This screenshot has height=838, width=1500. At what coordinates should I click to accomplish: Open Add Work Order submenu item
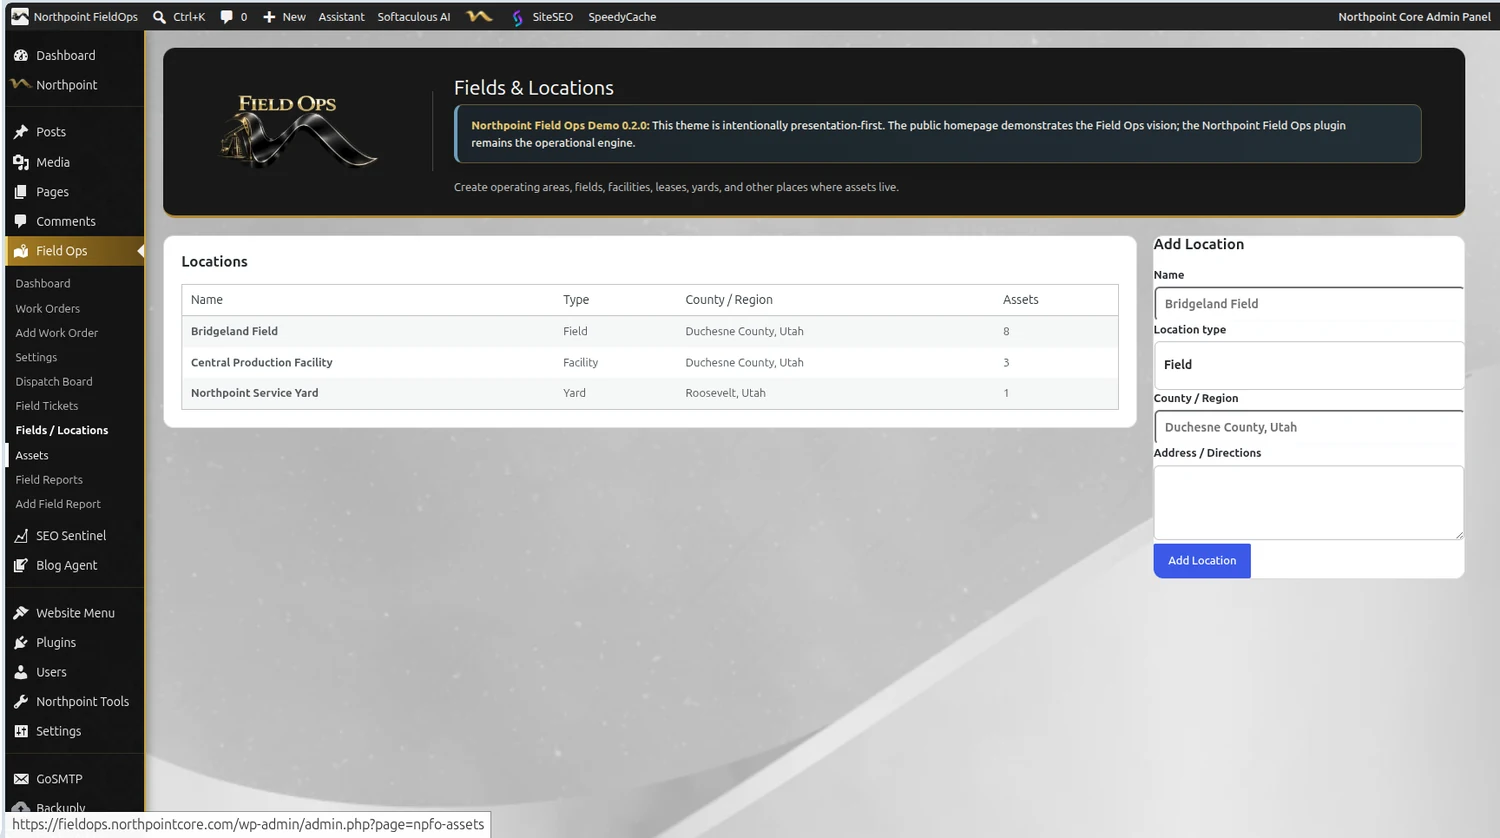pyautogui.click(x=57, y=333)
